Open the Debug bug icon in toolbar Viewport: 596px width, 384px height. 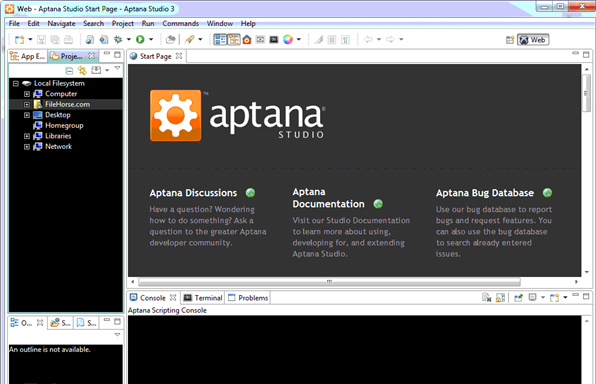pos(118,40)
